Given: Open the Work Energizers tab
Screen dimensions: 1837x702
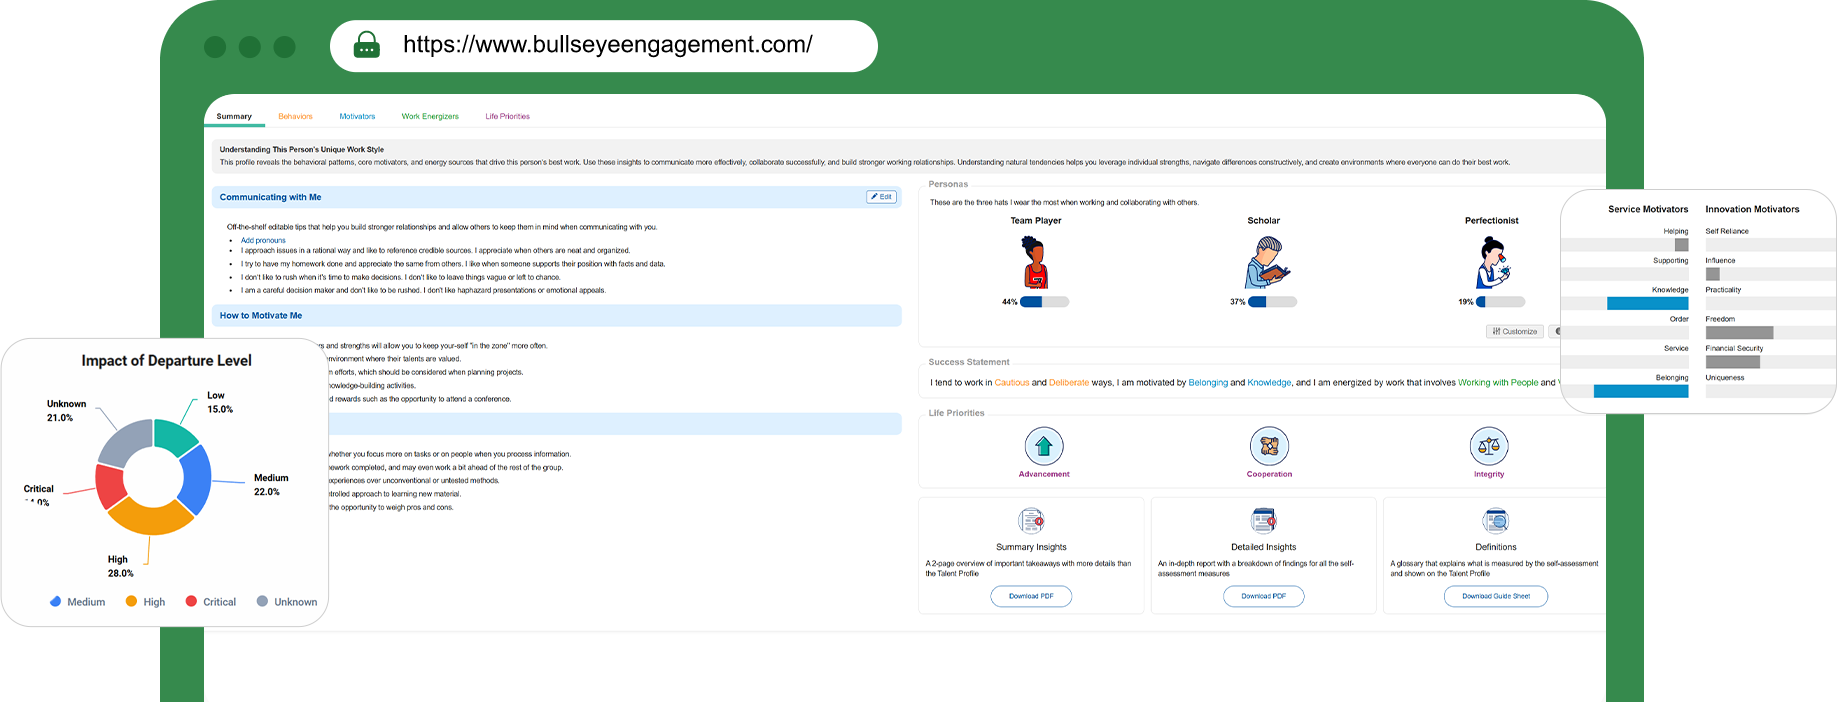Looking at the screenshot, I should (430, 117).
